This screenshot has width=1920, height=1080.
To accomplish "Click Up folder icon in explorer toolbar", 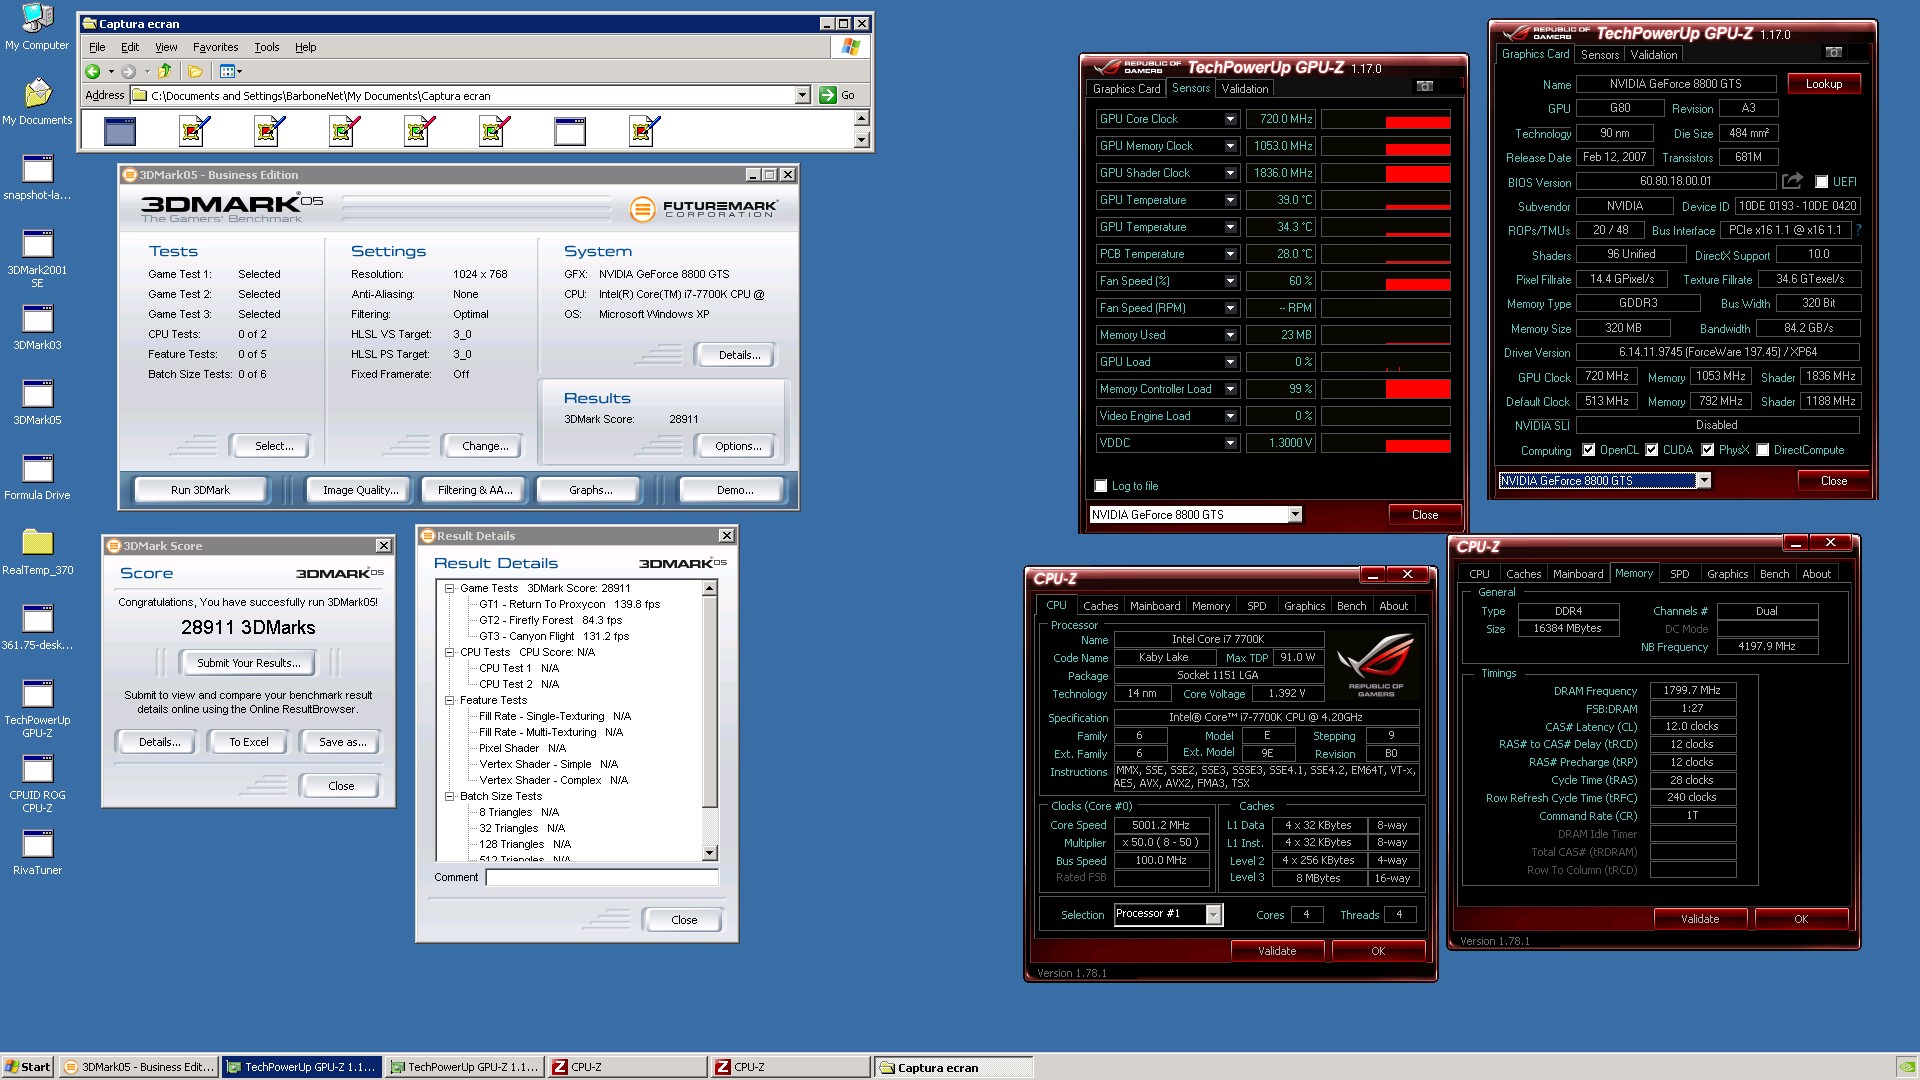I will click(x=165, y=71).
